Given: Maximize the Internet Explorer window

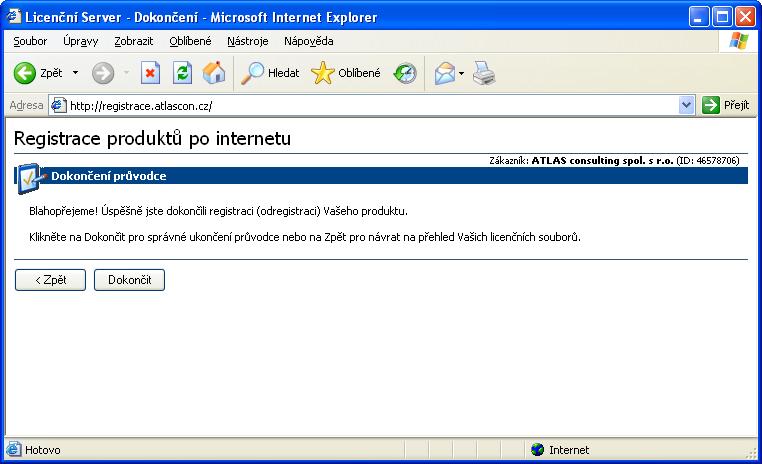Looking at the screenshot, I should (722, 17).
